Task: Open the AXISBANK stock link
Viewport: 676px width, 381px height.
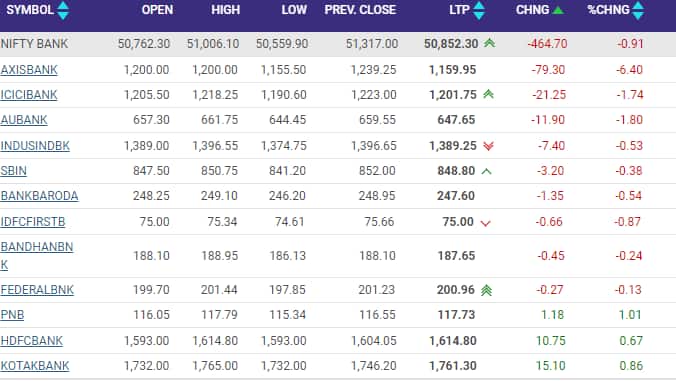Action: click(x=29, y=70)
